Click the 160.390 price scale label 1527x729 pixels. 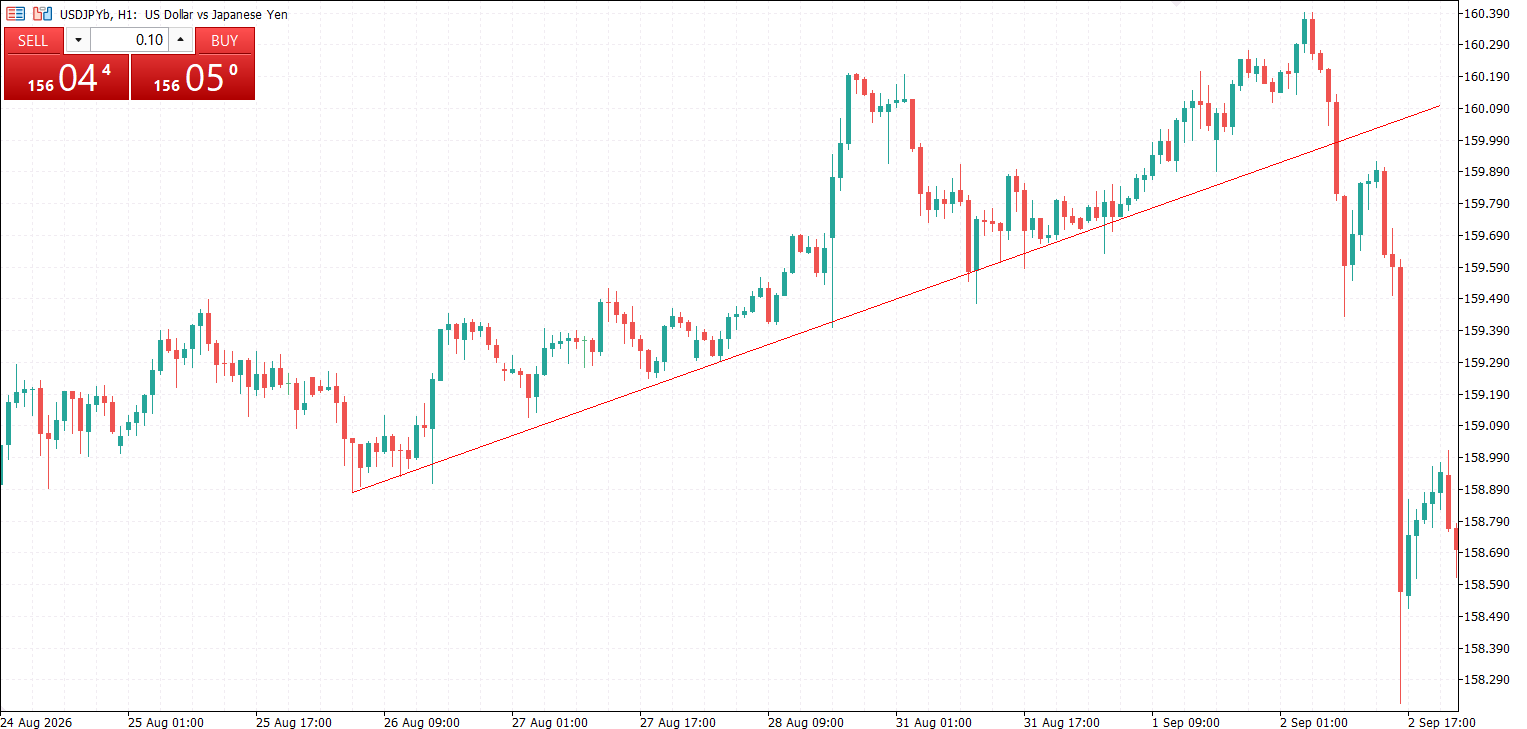(x=1485, y=13)
